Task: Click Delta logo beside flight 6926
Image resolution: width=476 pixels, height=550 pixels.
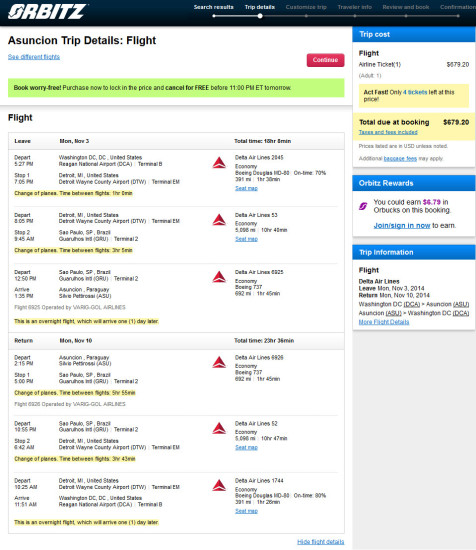Action: pos(219,362)
